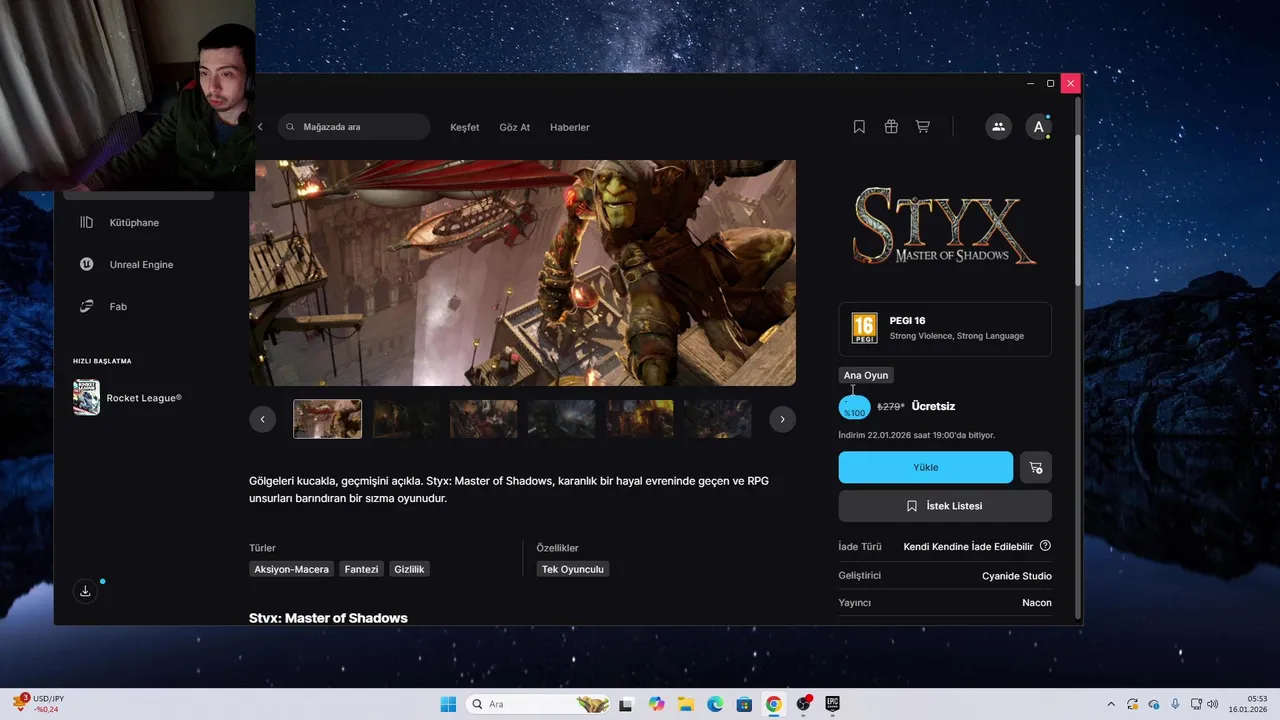Open the account avatar A menu

1039,127
